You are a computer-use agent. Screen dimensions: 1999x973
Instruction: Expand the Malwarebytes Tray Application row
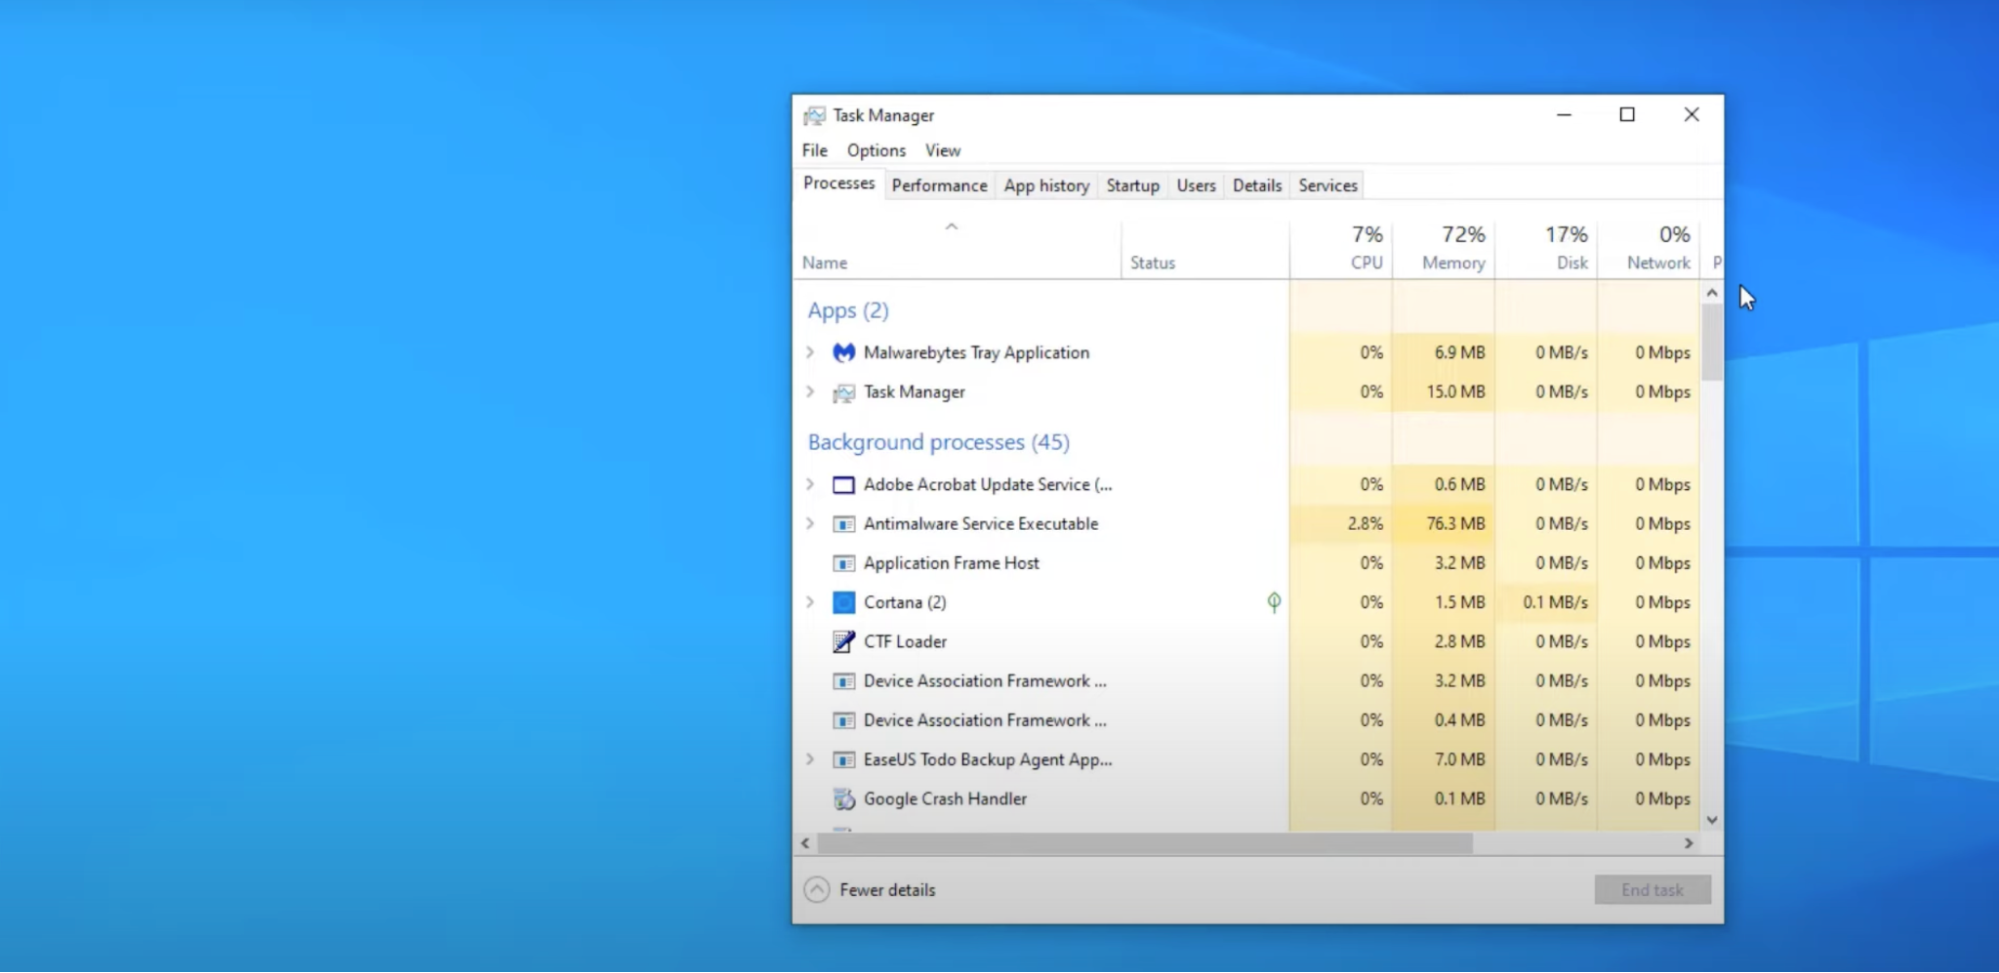(810, 352)
